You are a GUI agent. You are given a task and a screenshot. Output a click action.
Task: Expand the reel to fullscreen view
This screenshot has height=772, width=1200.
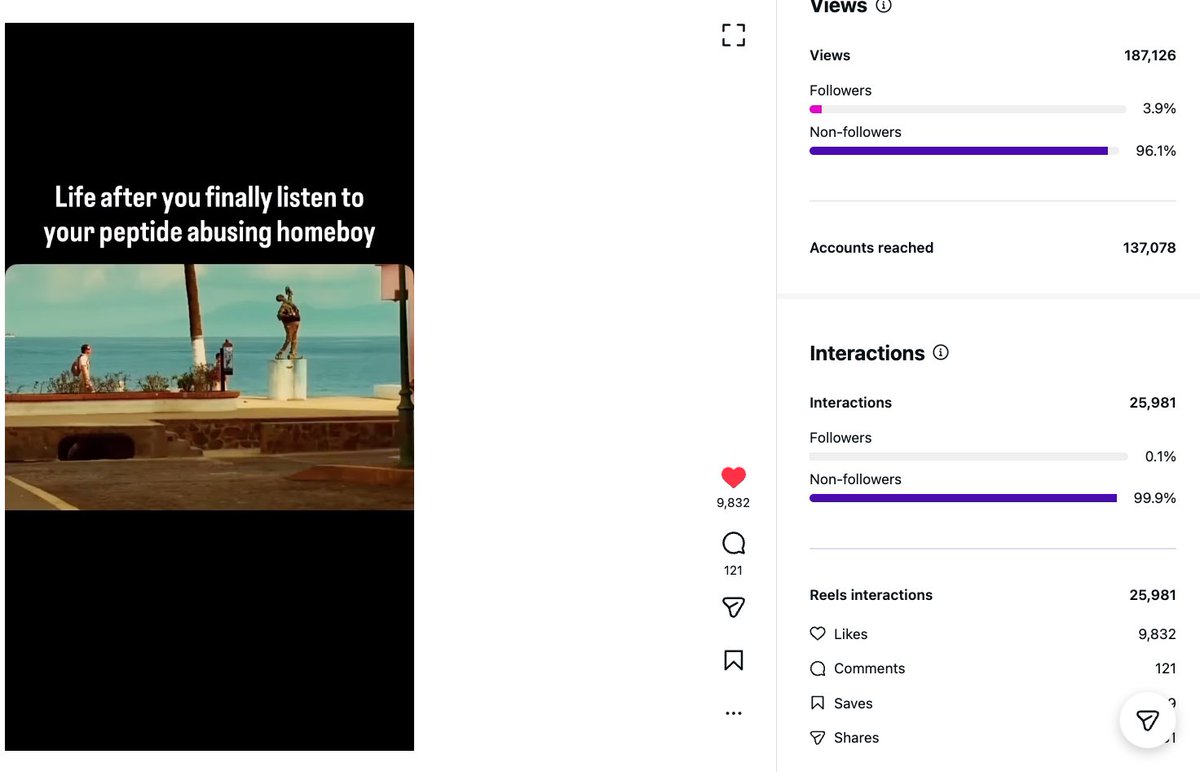733,36
